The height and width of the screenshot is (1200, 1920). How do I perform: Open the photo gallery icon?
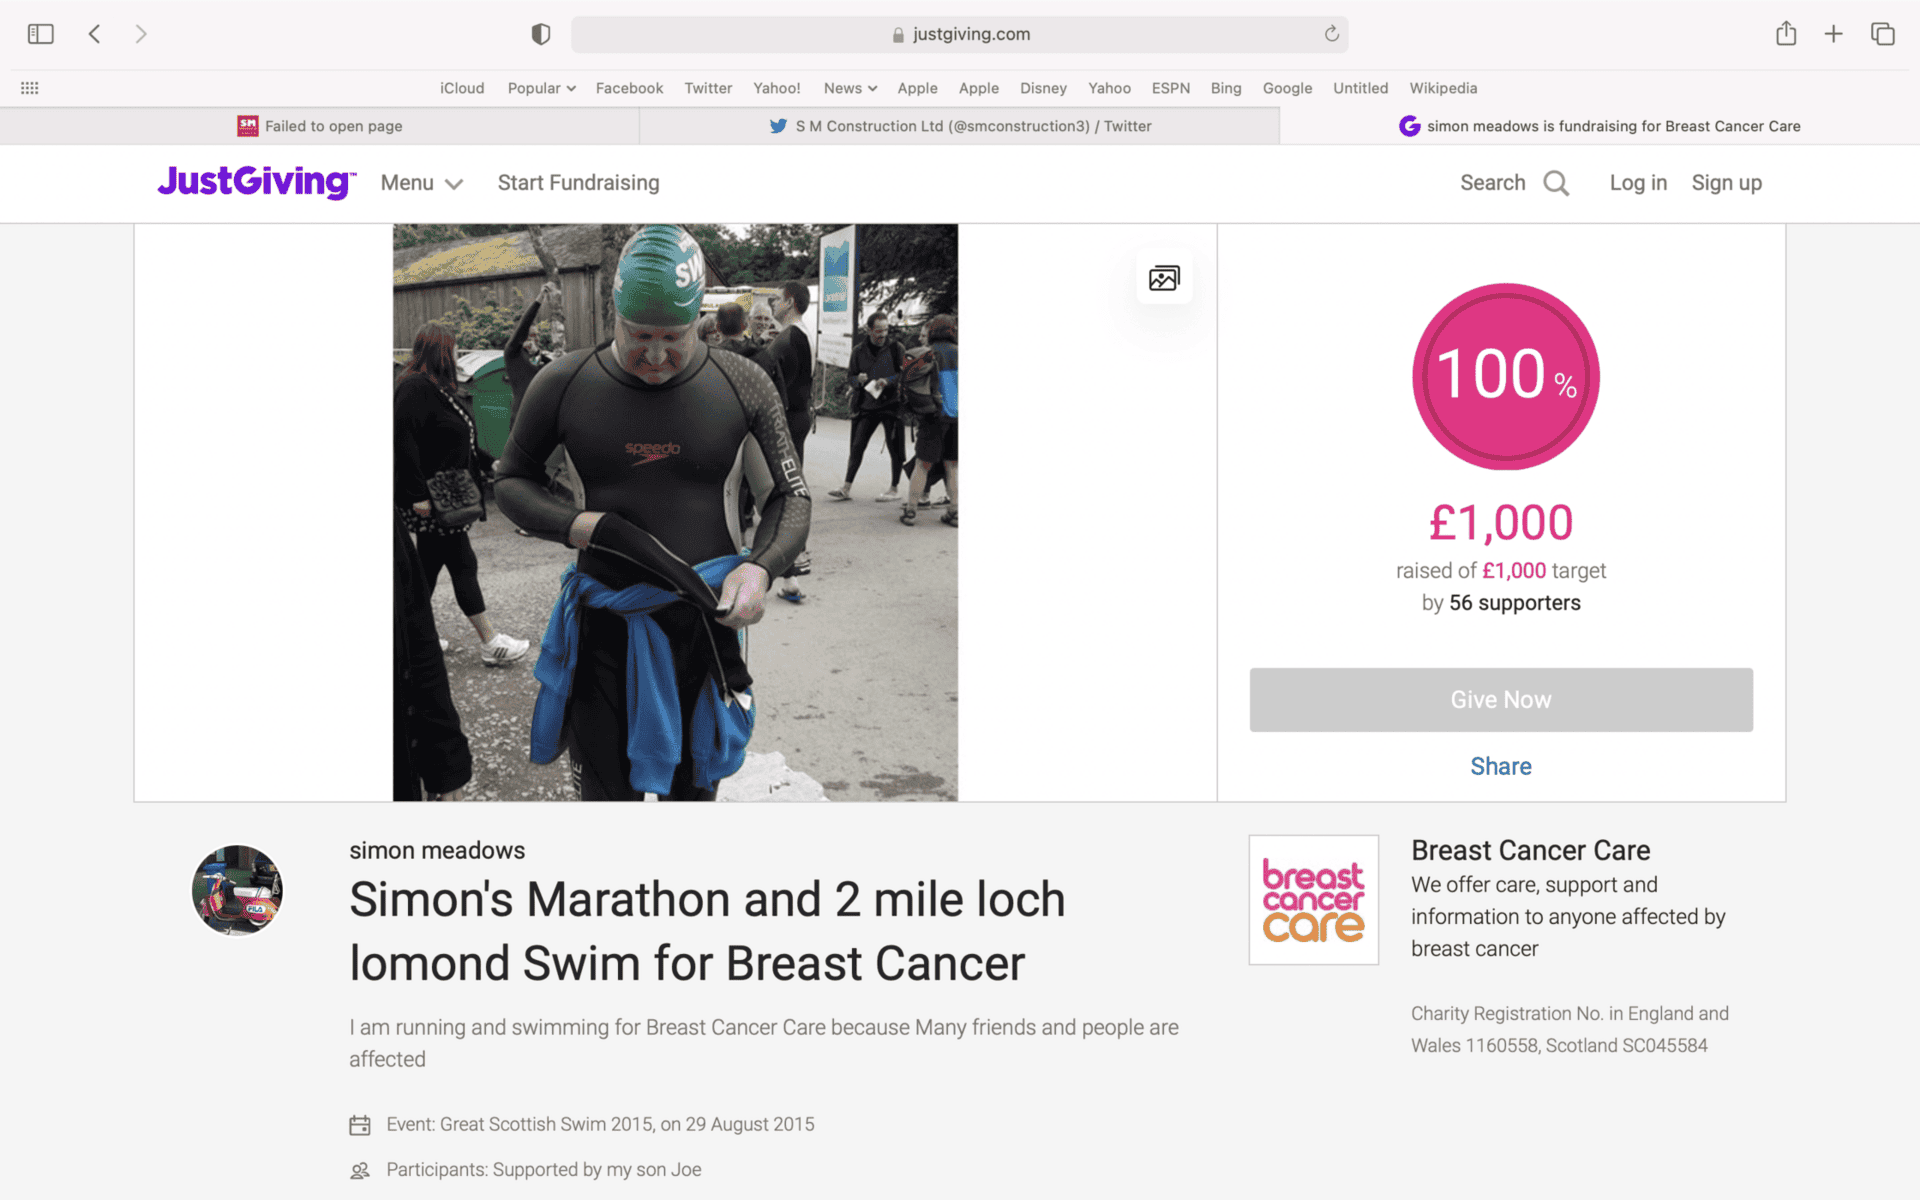click(1164, 278)
